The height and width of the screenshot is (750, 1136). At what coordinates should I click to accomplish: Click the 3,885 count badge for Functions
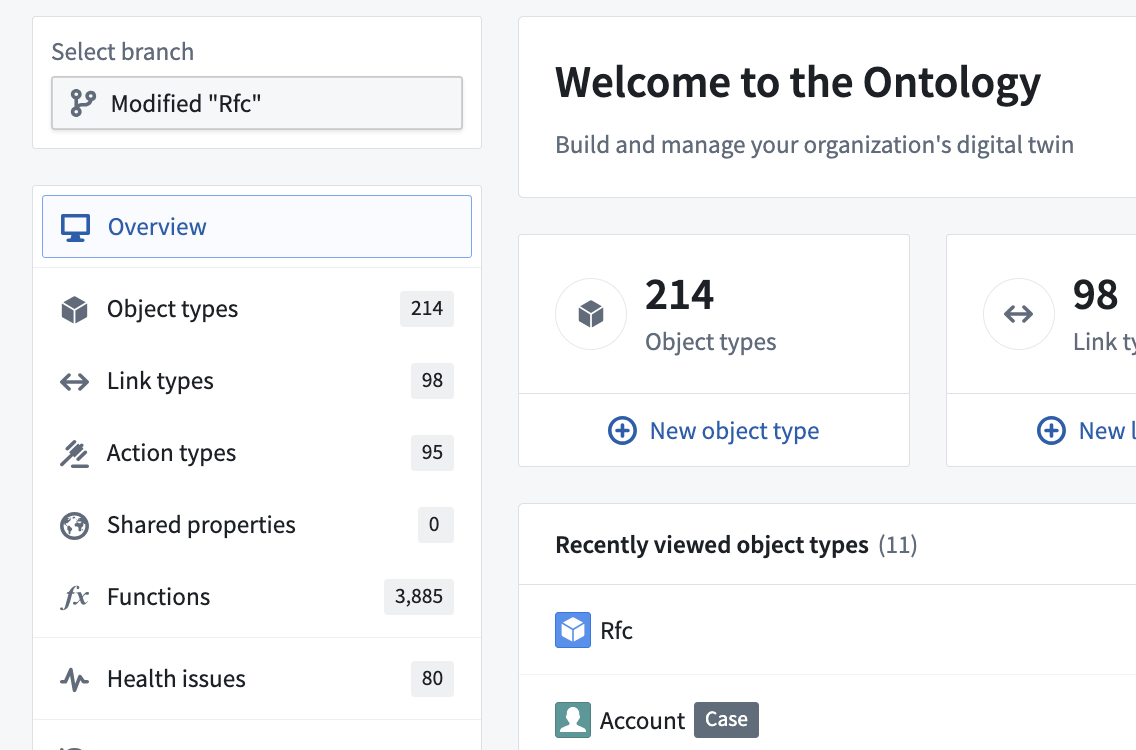coord(419,596)
